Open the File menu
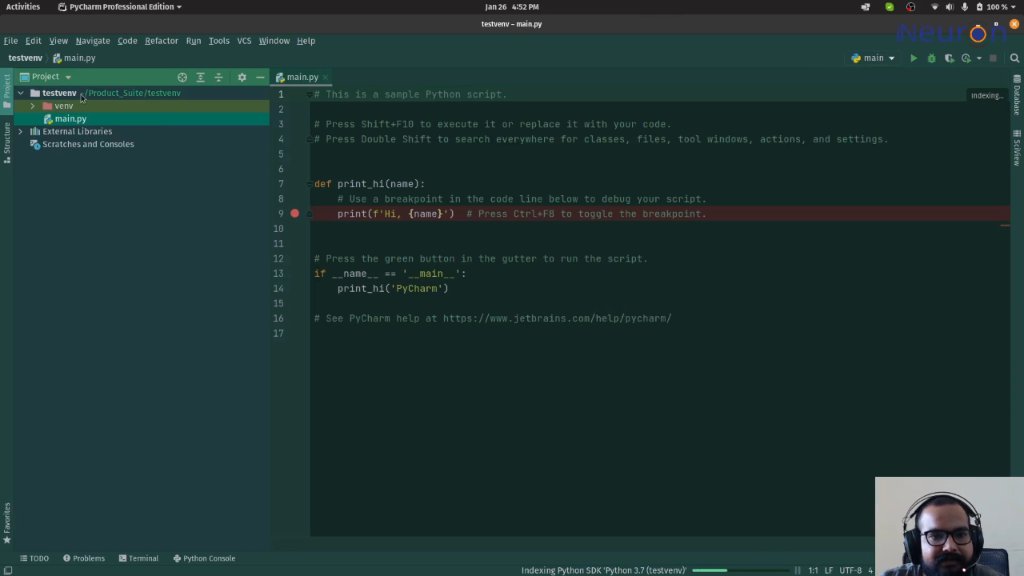The image size is (1024, 576). (10, 40)
